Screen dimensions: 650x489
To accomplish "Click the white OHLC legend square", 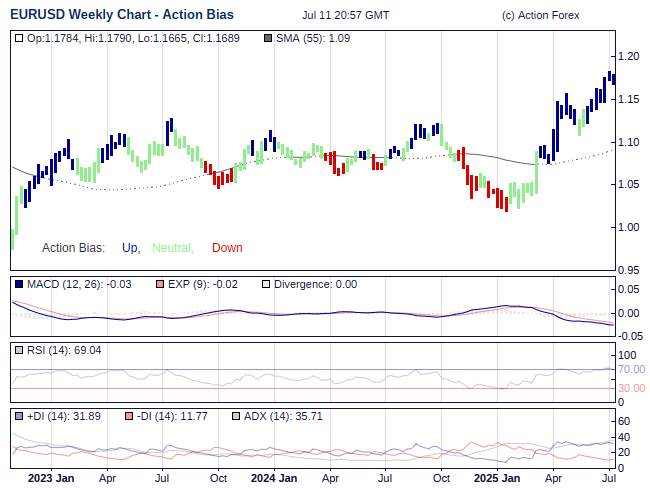I will coord(19,38).
